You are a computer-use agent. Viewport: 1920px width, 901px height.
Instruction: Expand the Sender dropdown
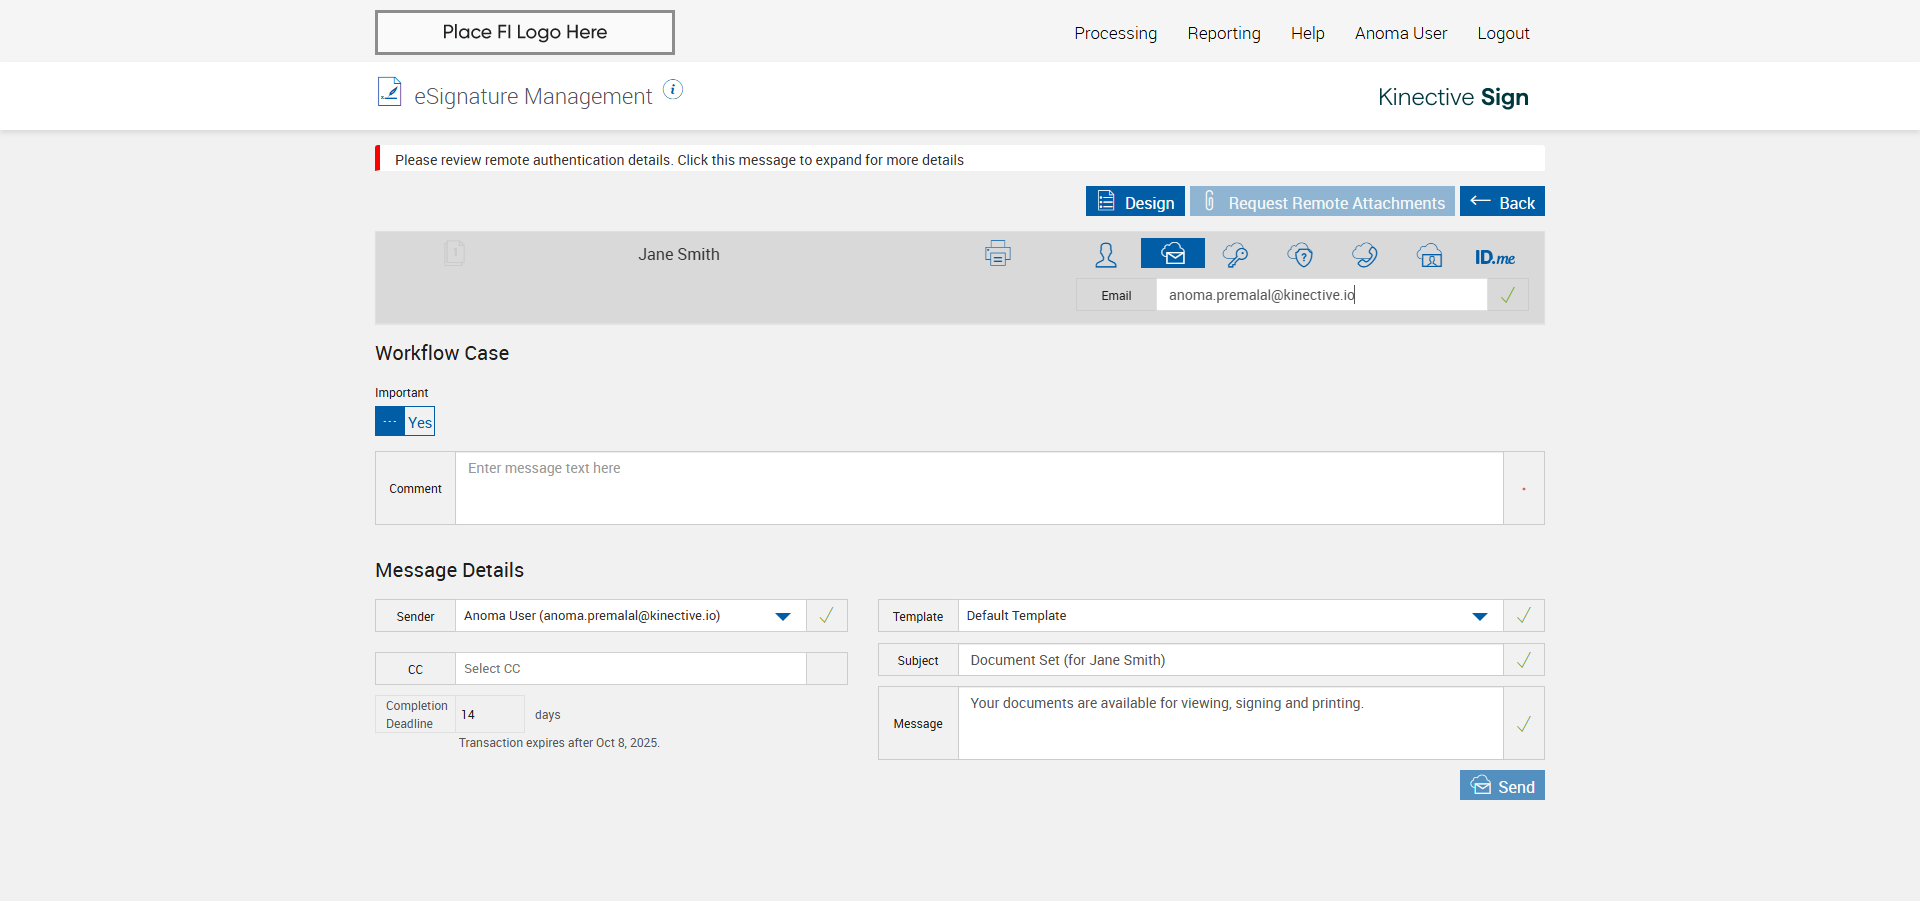[783, 616]
